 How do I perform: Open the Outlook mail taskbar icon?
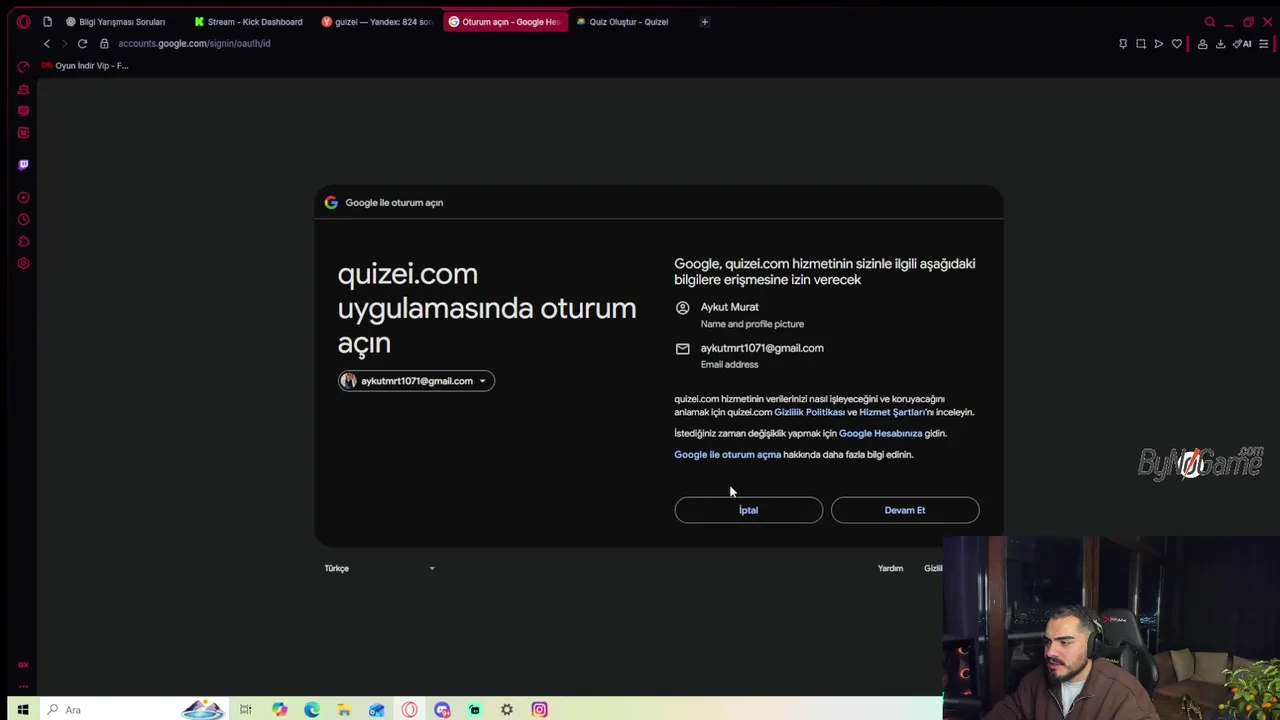[x=377, y=710]
